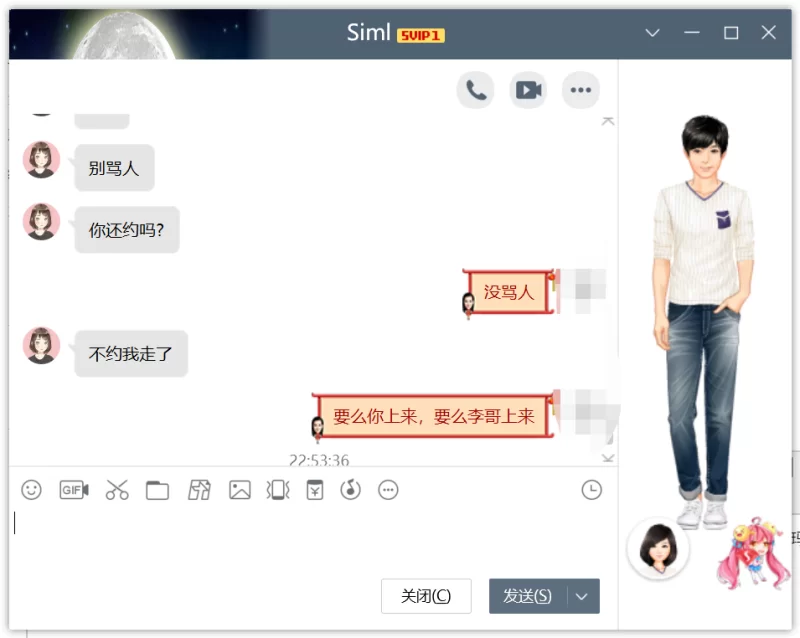The width and height of the screenshot is (800, 638).
Task: Open more options in chat header
Action: (x=581, y=90)
